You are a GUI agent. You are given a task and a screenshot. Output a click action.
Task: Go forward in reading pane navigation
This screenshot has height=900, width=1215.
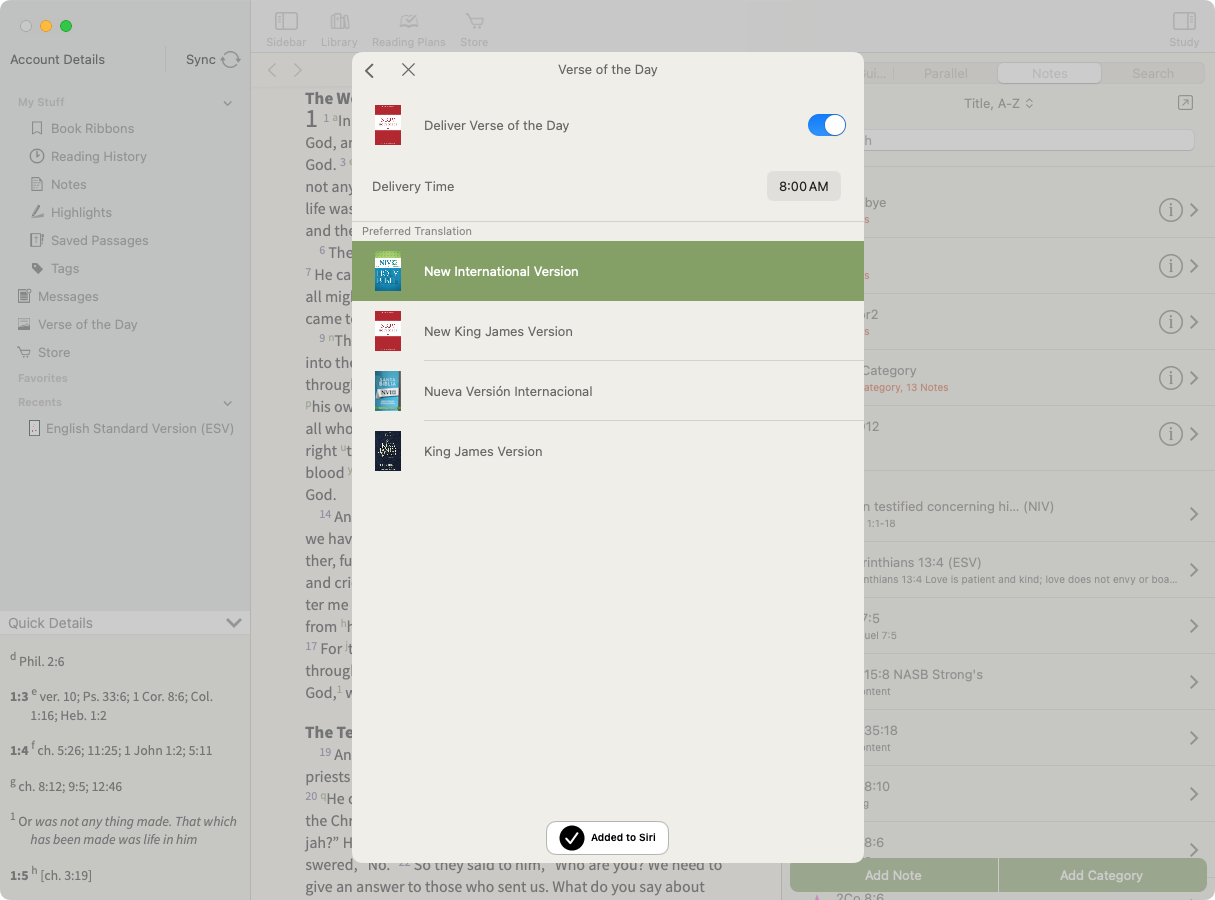[x=297, y=70]
